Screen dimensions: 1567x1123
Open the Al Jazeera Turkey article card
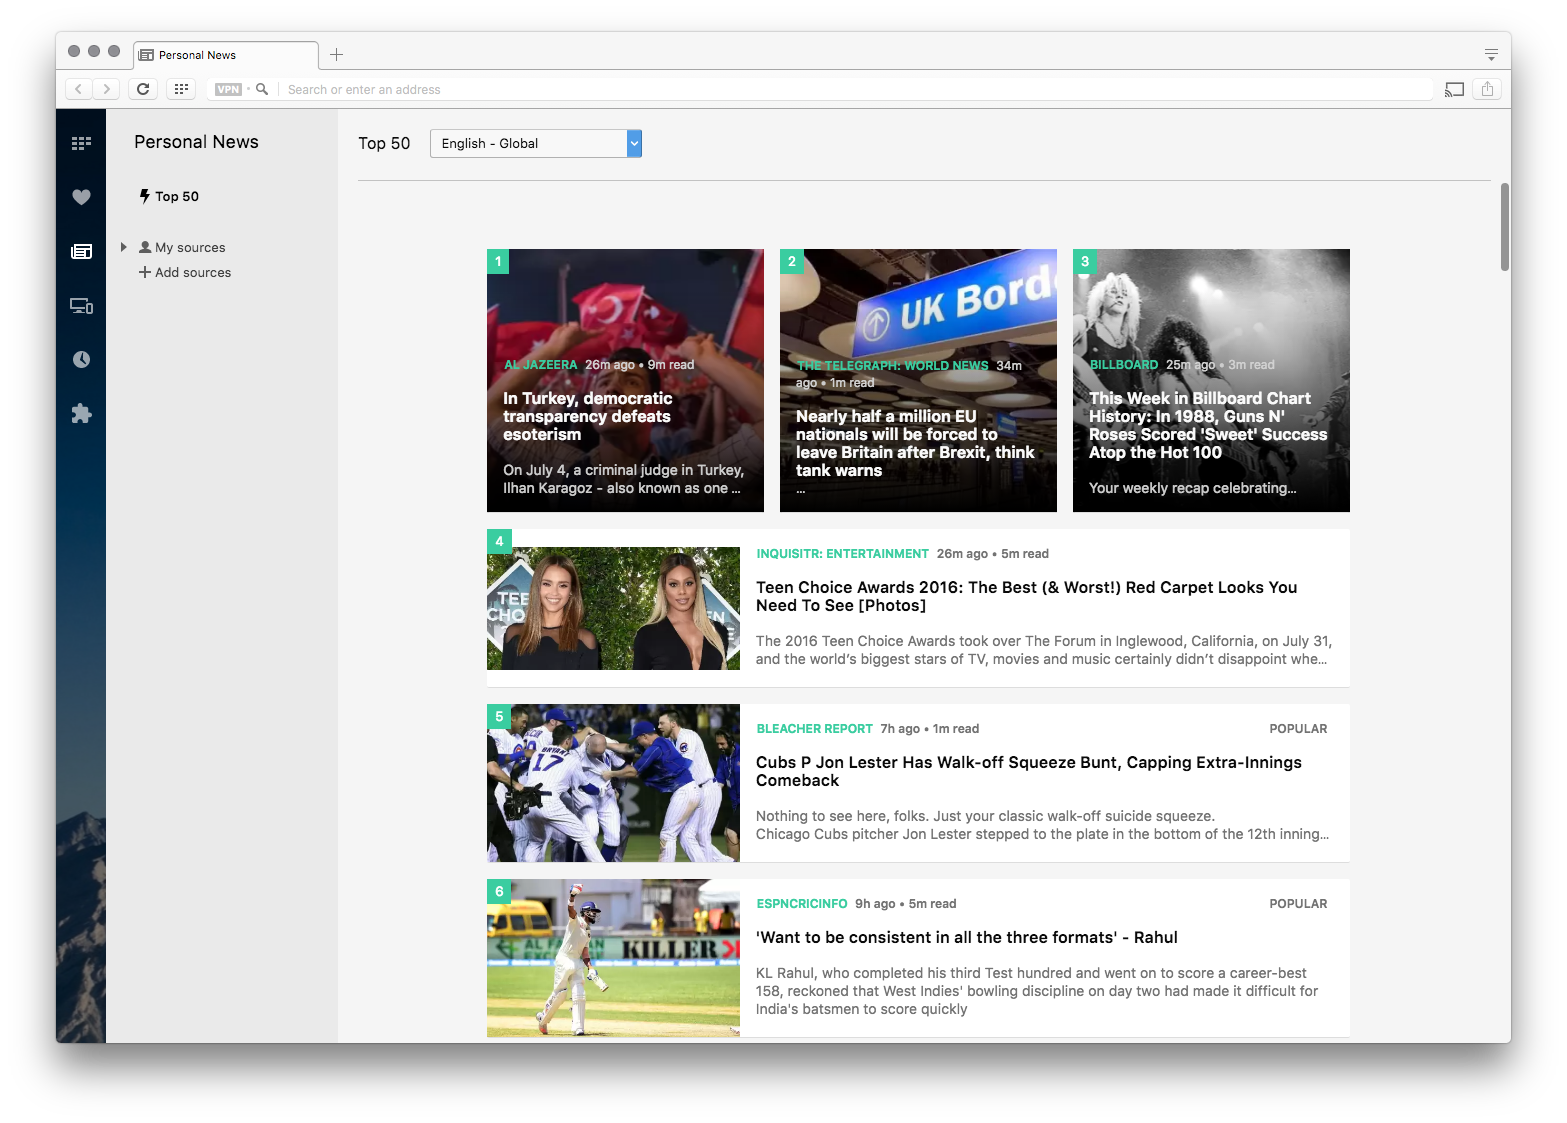(x=625, y=380)
